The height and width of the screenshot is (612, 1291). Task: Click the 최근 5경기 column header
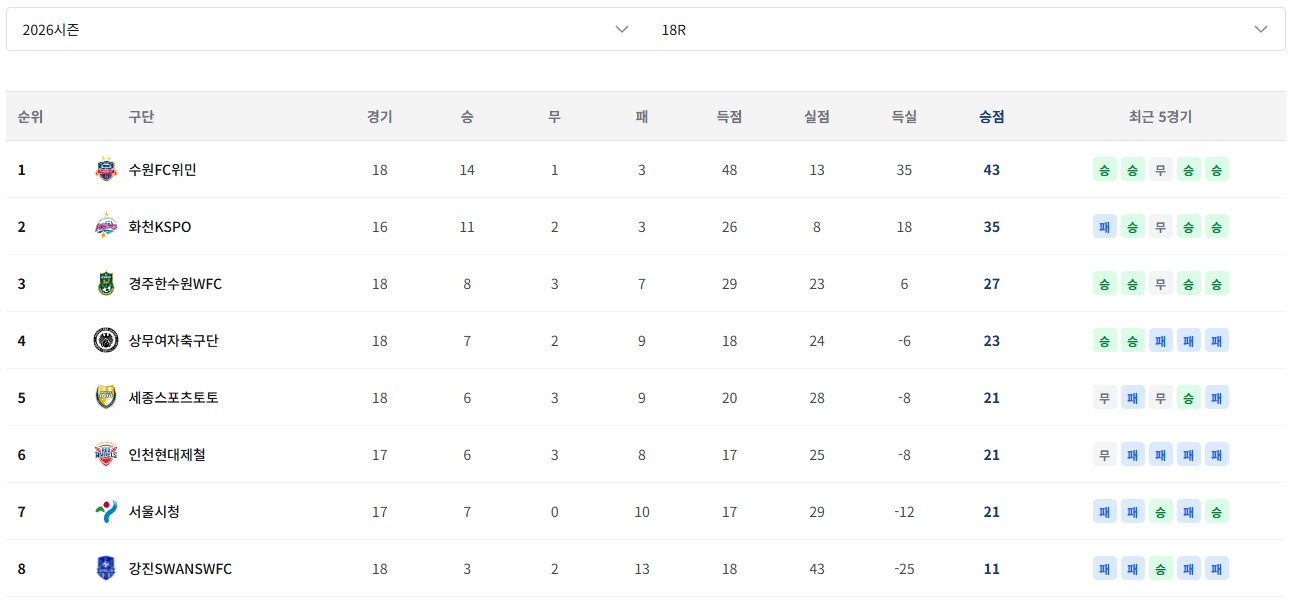[1160, 117]
